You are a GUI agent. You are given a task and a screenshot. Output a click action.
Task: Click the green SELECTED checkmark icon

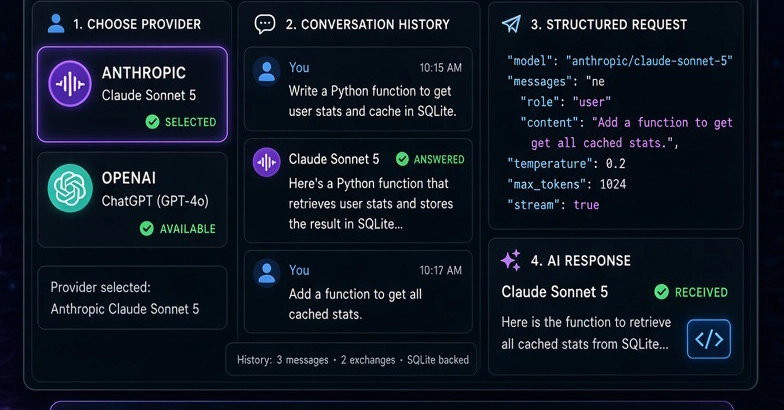(x=152, y=122)
